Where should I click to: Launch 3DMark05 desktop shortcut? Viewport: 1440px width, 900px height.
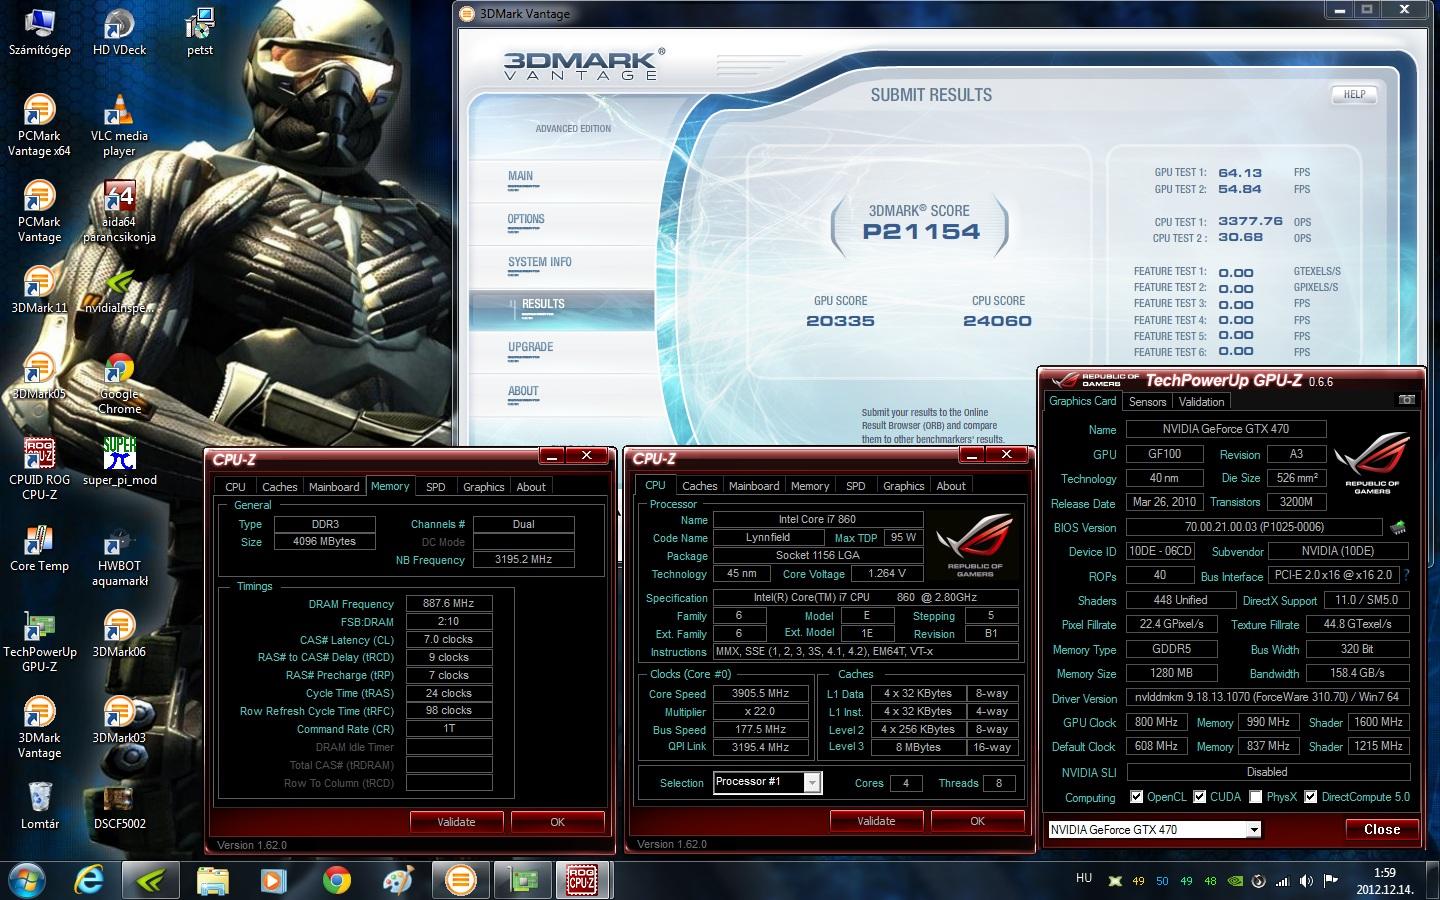point(39,376)
